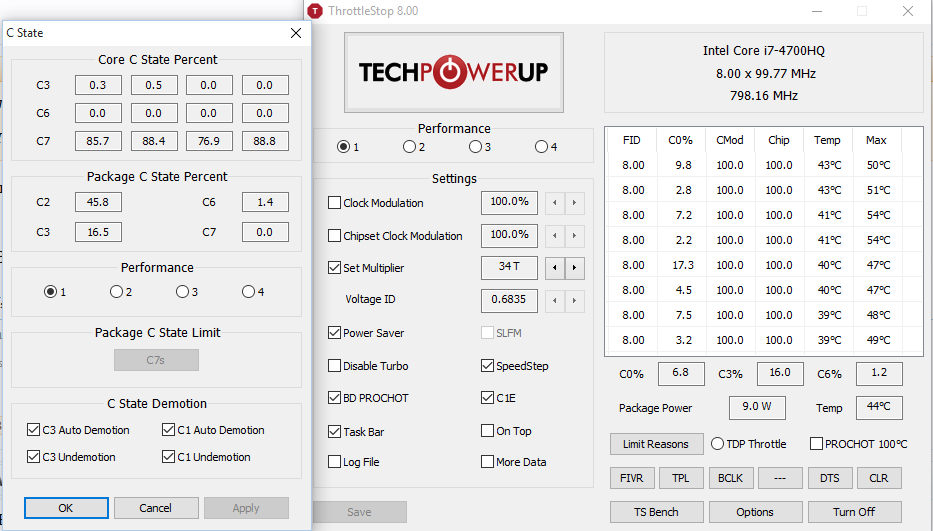The height and width of the screenshot is (531, 933).
Task: Select performance profile 4 in ThrottleStop main window
Action: (541, 146)
